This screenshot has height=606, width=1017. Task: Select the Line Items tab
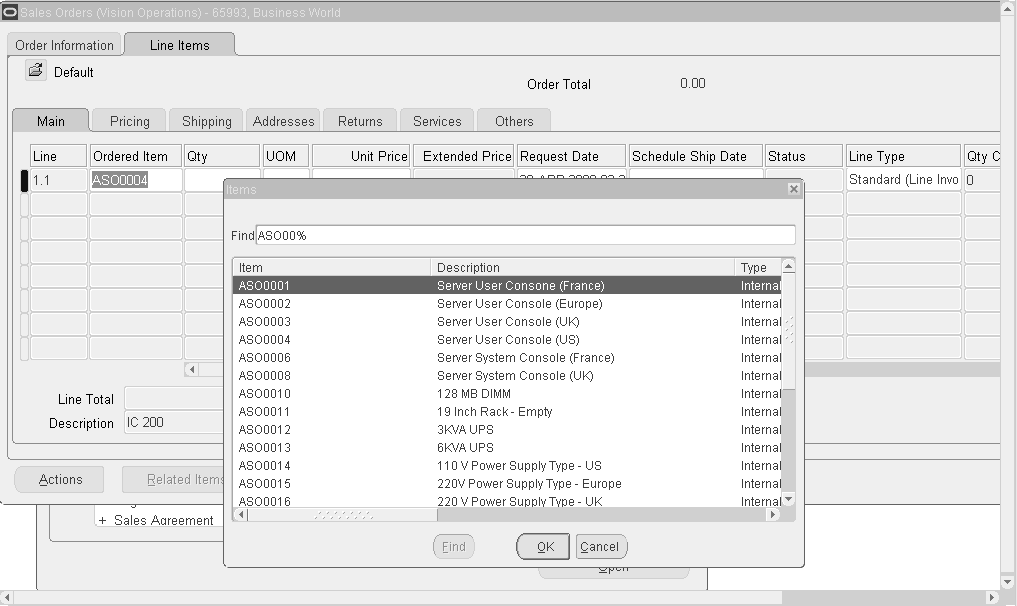(180, 45)
